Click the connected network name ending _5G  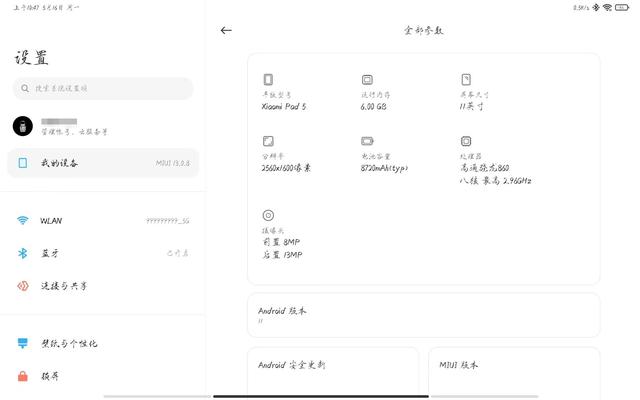(x=168, y=221)
